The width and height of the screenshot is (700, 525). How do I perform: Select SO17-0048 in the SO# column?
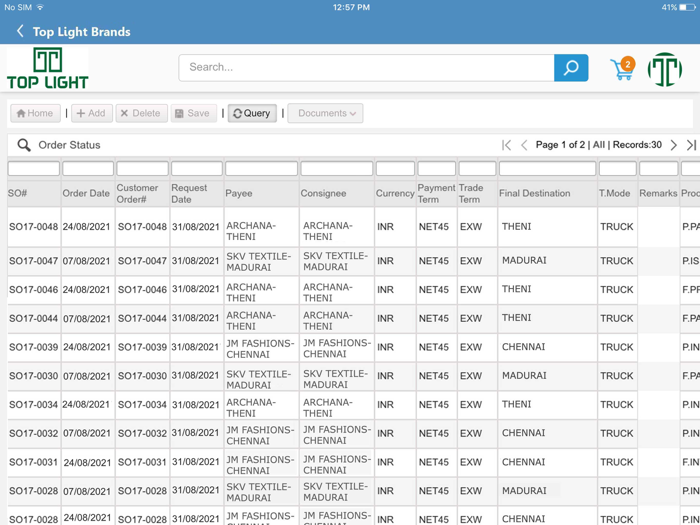coord(33,227)
